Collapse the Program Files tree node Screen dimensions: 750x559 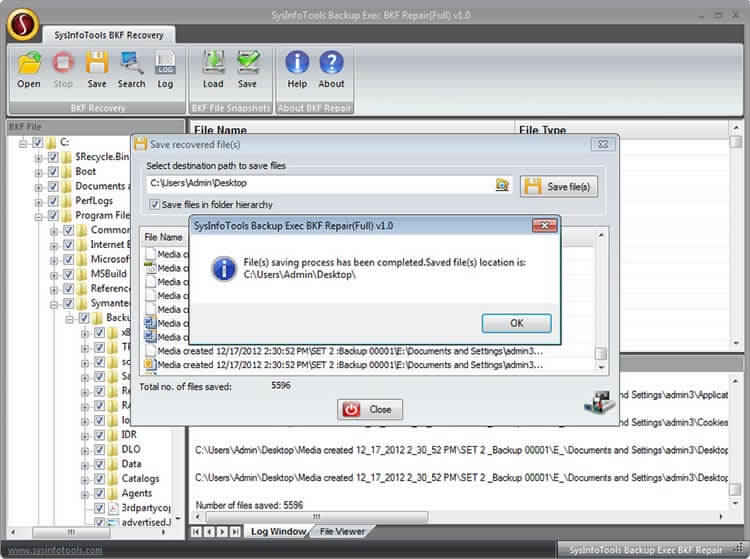38,216
